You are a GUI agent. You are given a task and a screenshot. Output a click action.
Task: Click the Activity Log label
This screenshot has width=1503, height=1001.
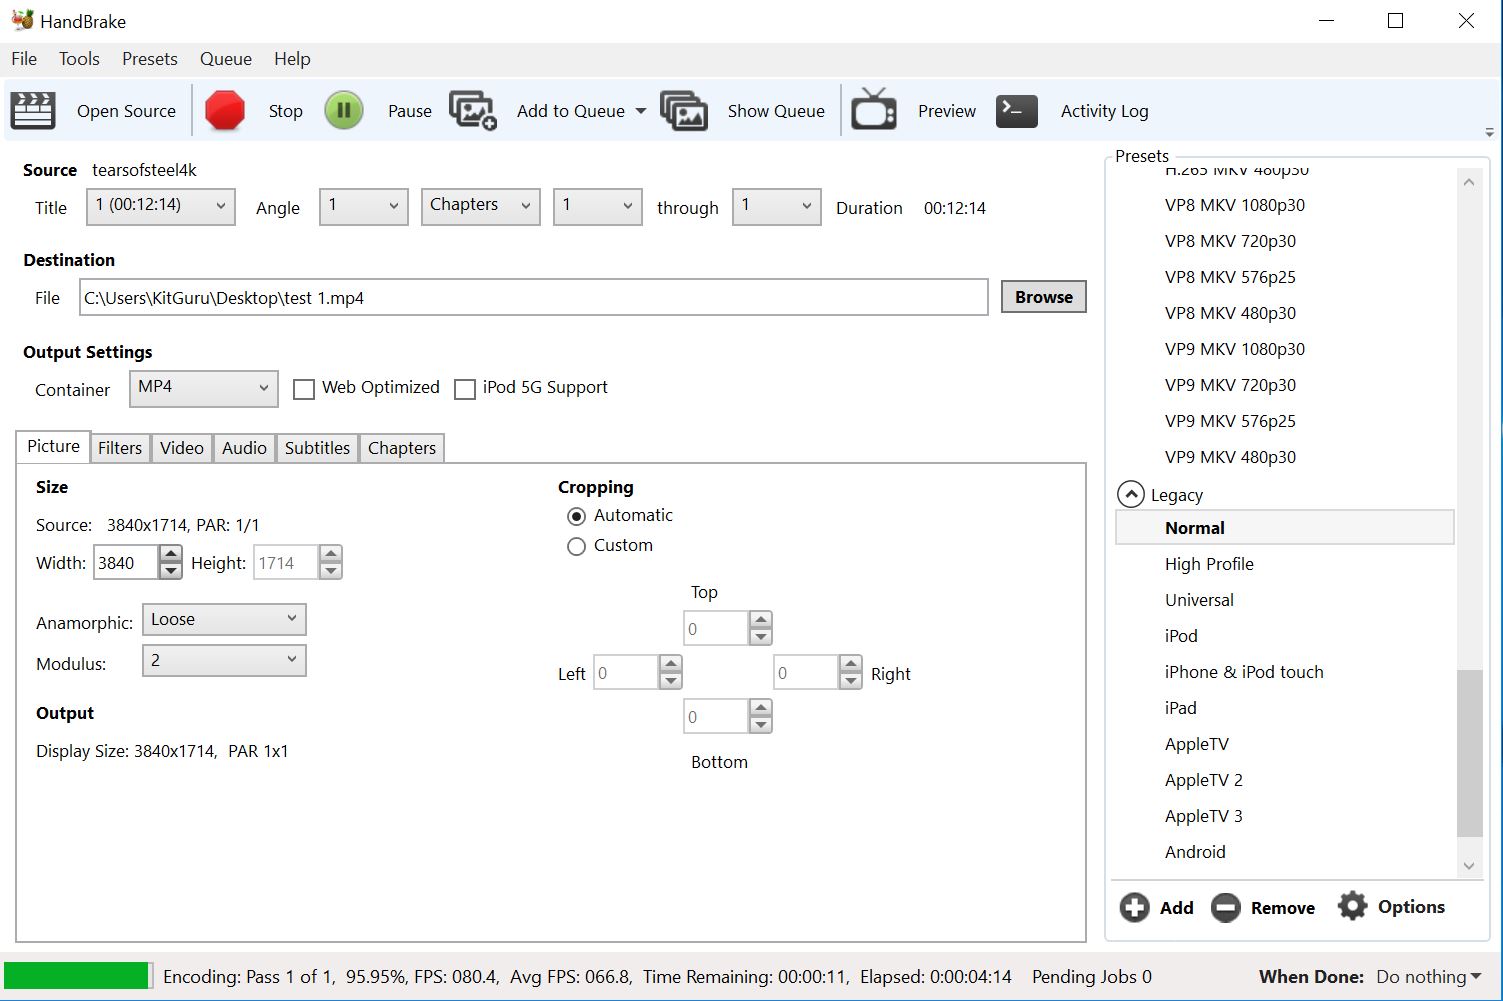click(1104, 111)
